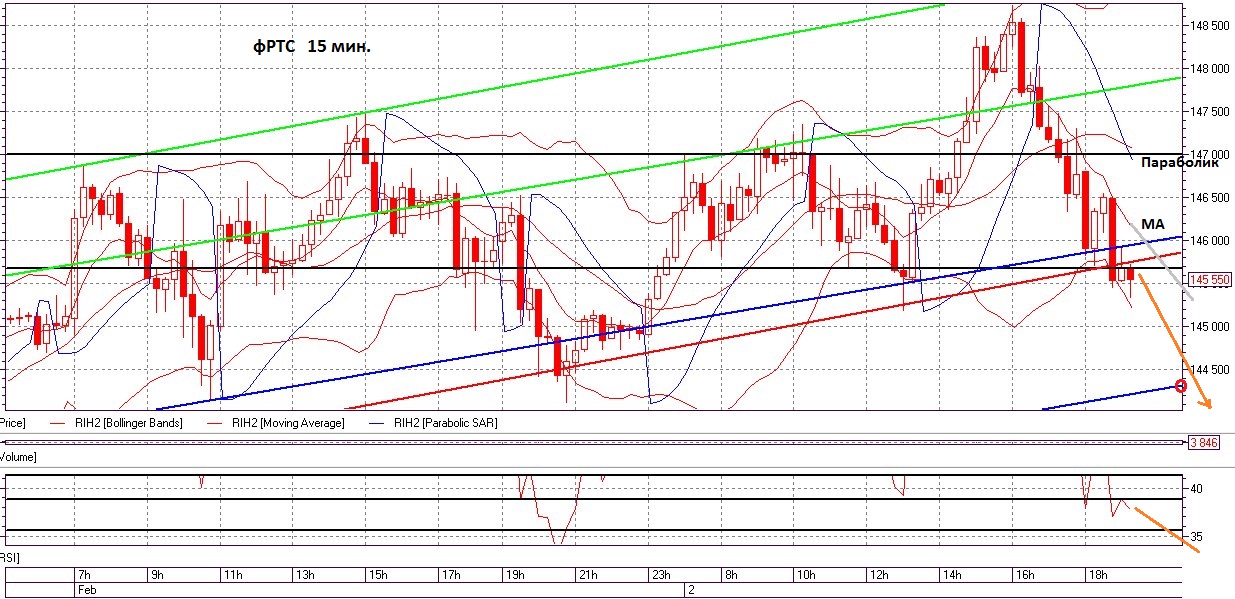Screen dimensions: 1235x599
Task: Click the 11h time axis label
Action: tap(232, 575)
